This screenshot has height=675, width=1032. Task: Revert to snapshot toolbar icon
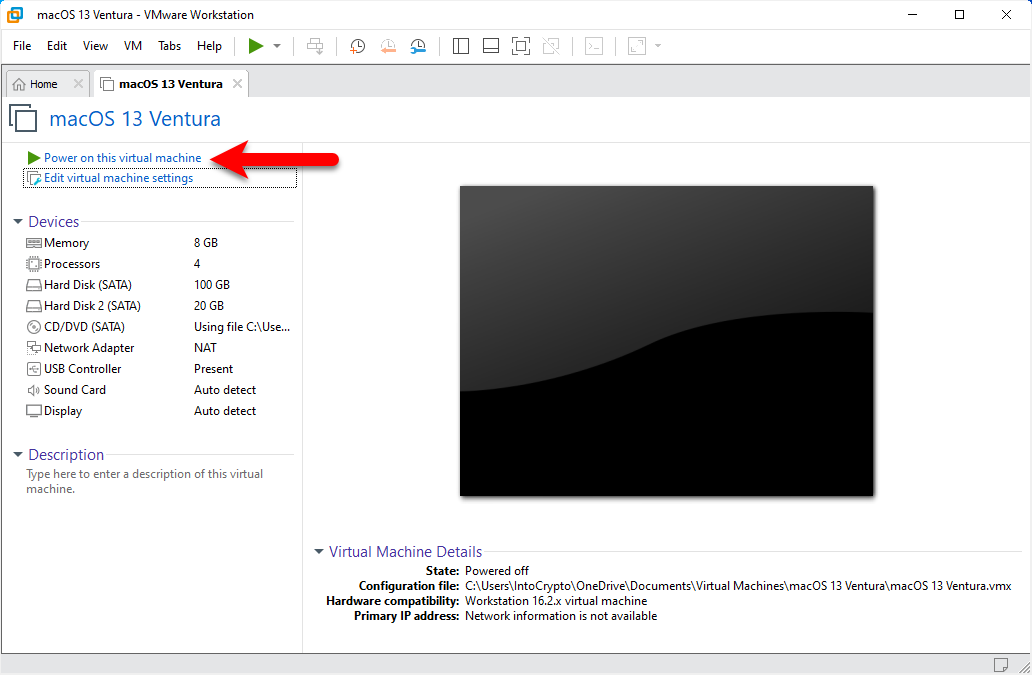point(388,46)
